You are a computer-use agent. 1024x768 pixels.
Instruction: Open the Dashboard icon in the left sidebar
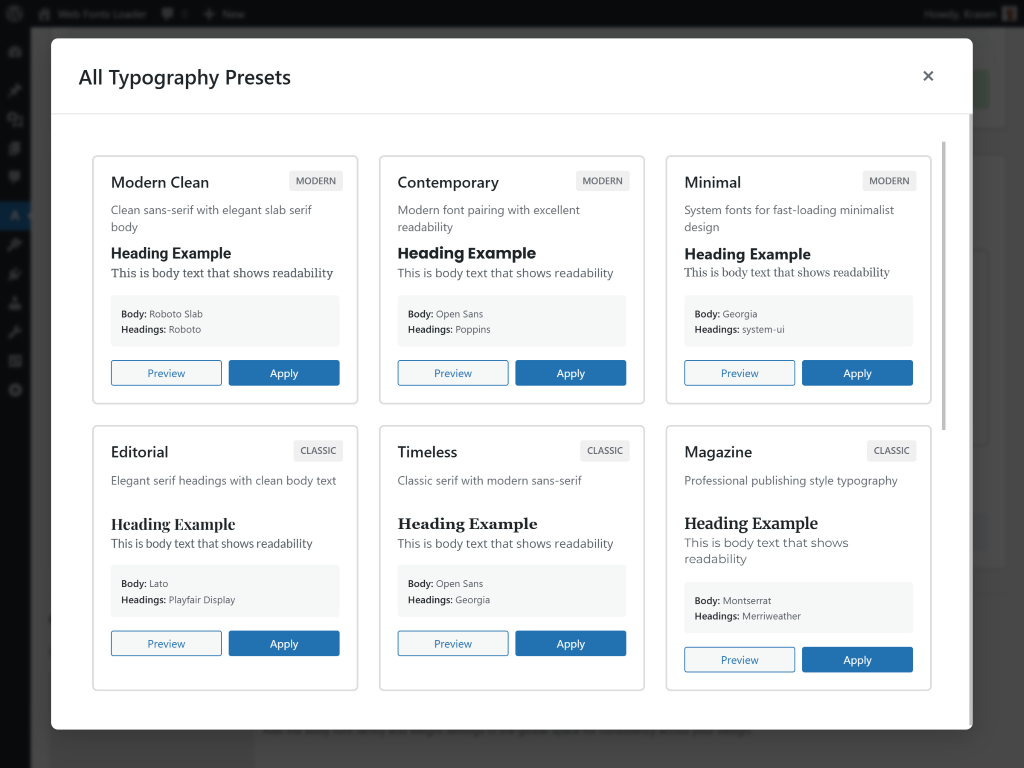pos(14,52)
